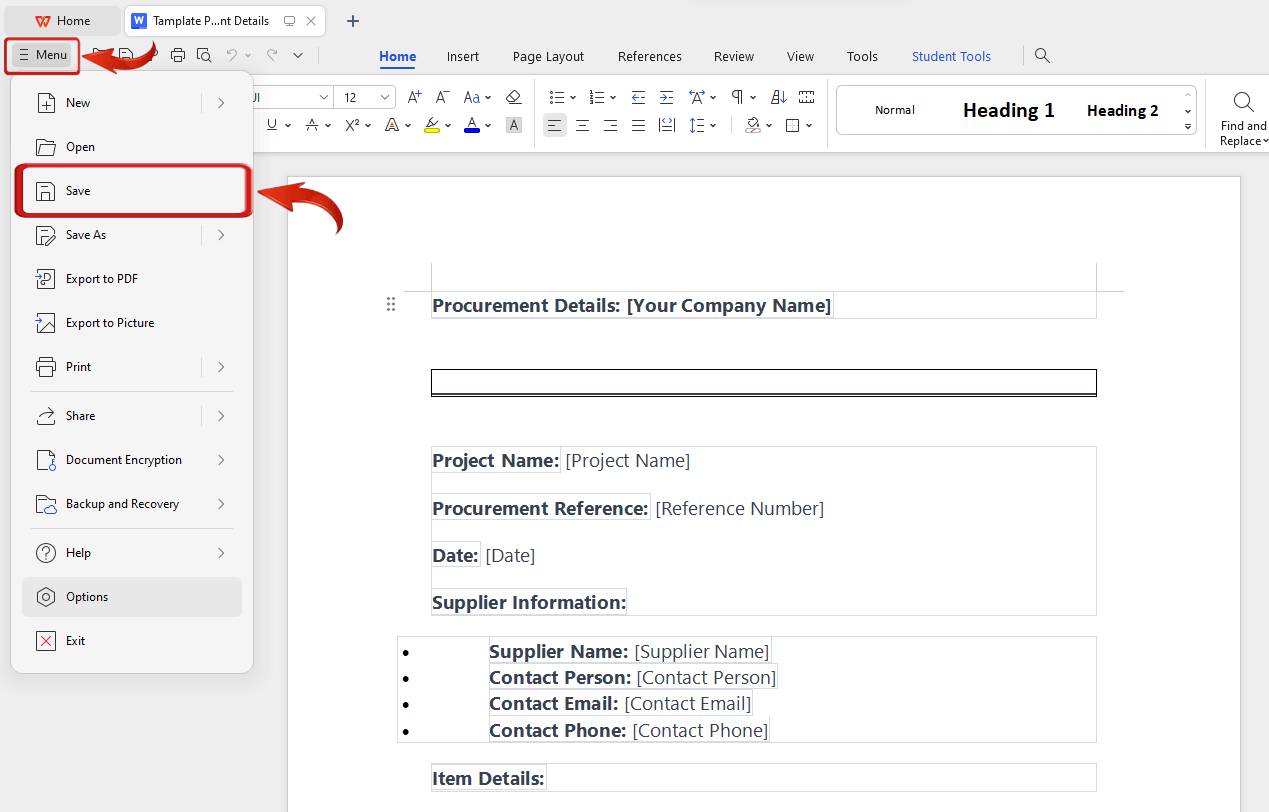
Task: Click the Redo icon
Action: (272, 55)
